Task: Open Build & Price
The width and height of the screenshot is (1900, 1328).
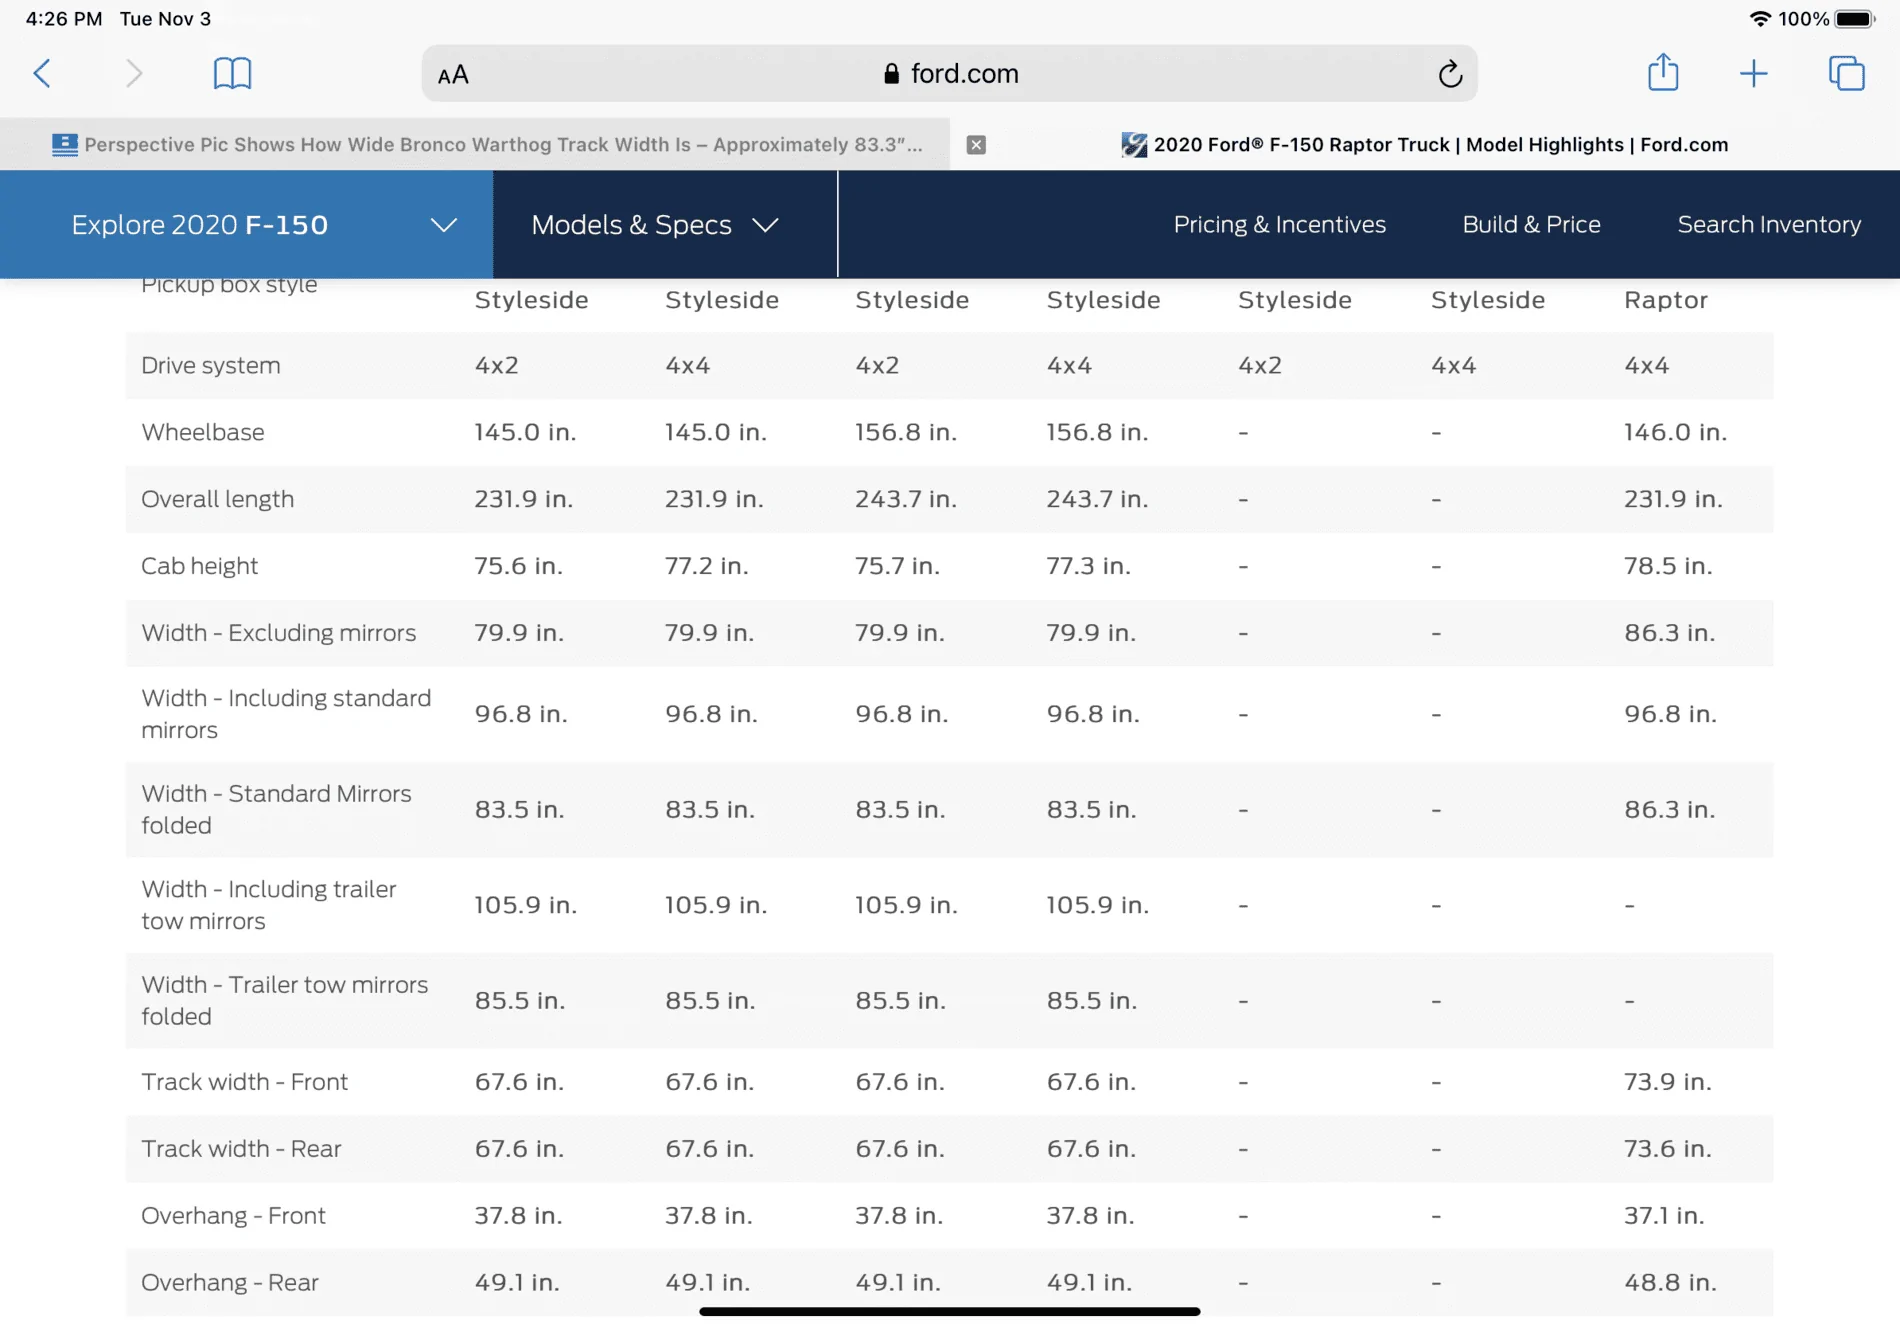Action: [1531, 224]
